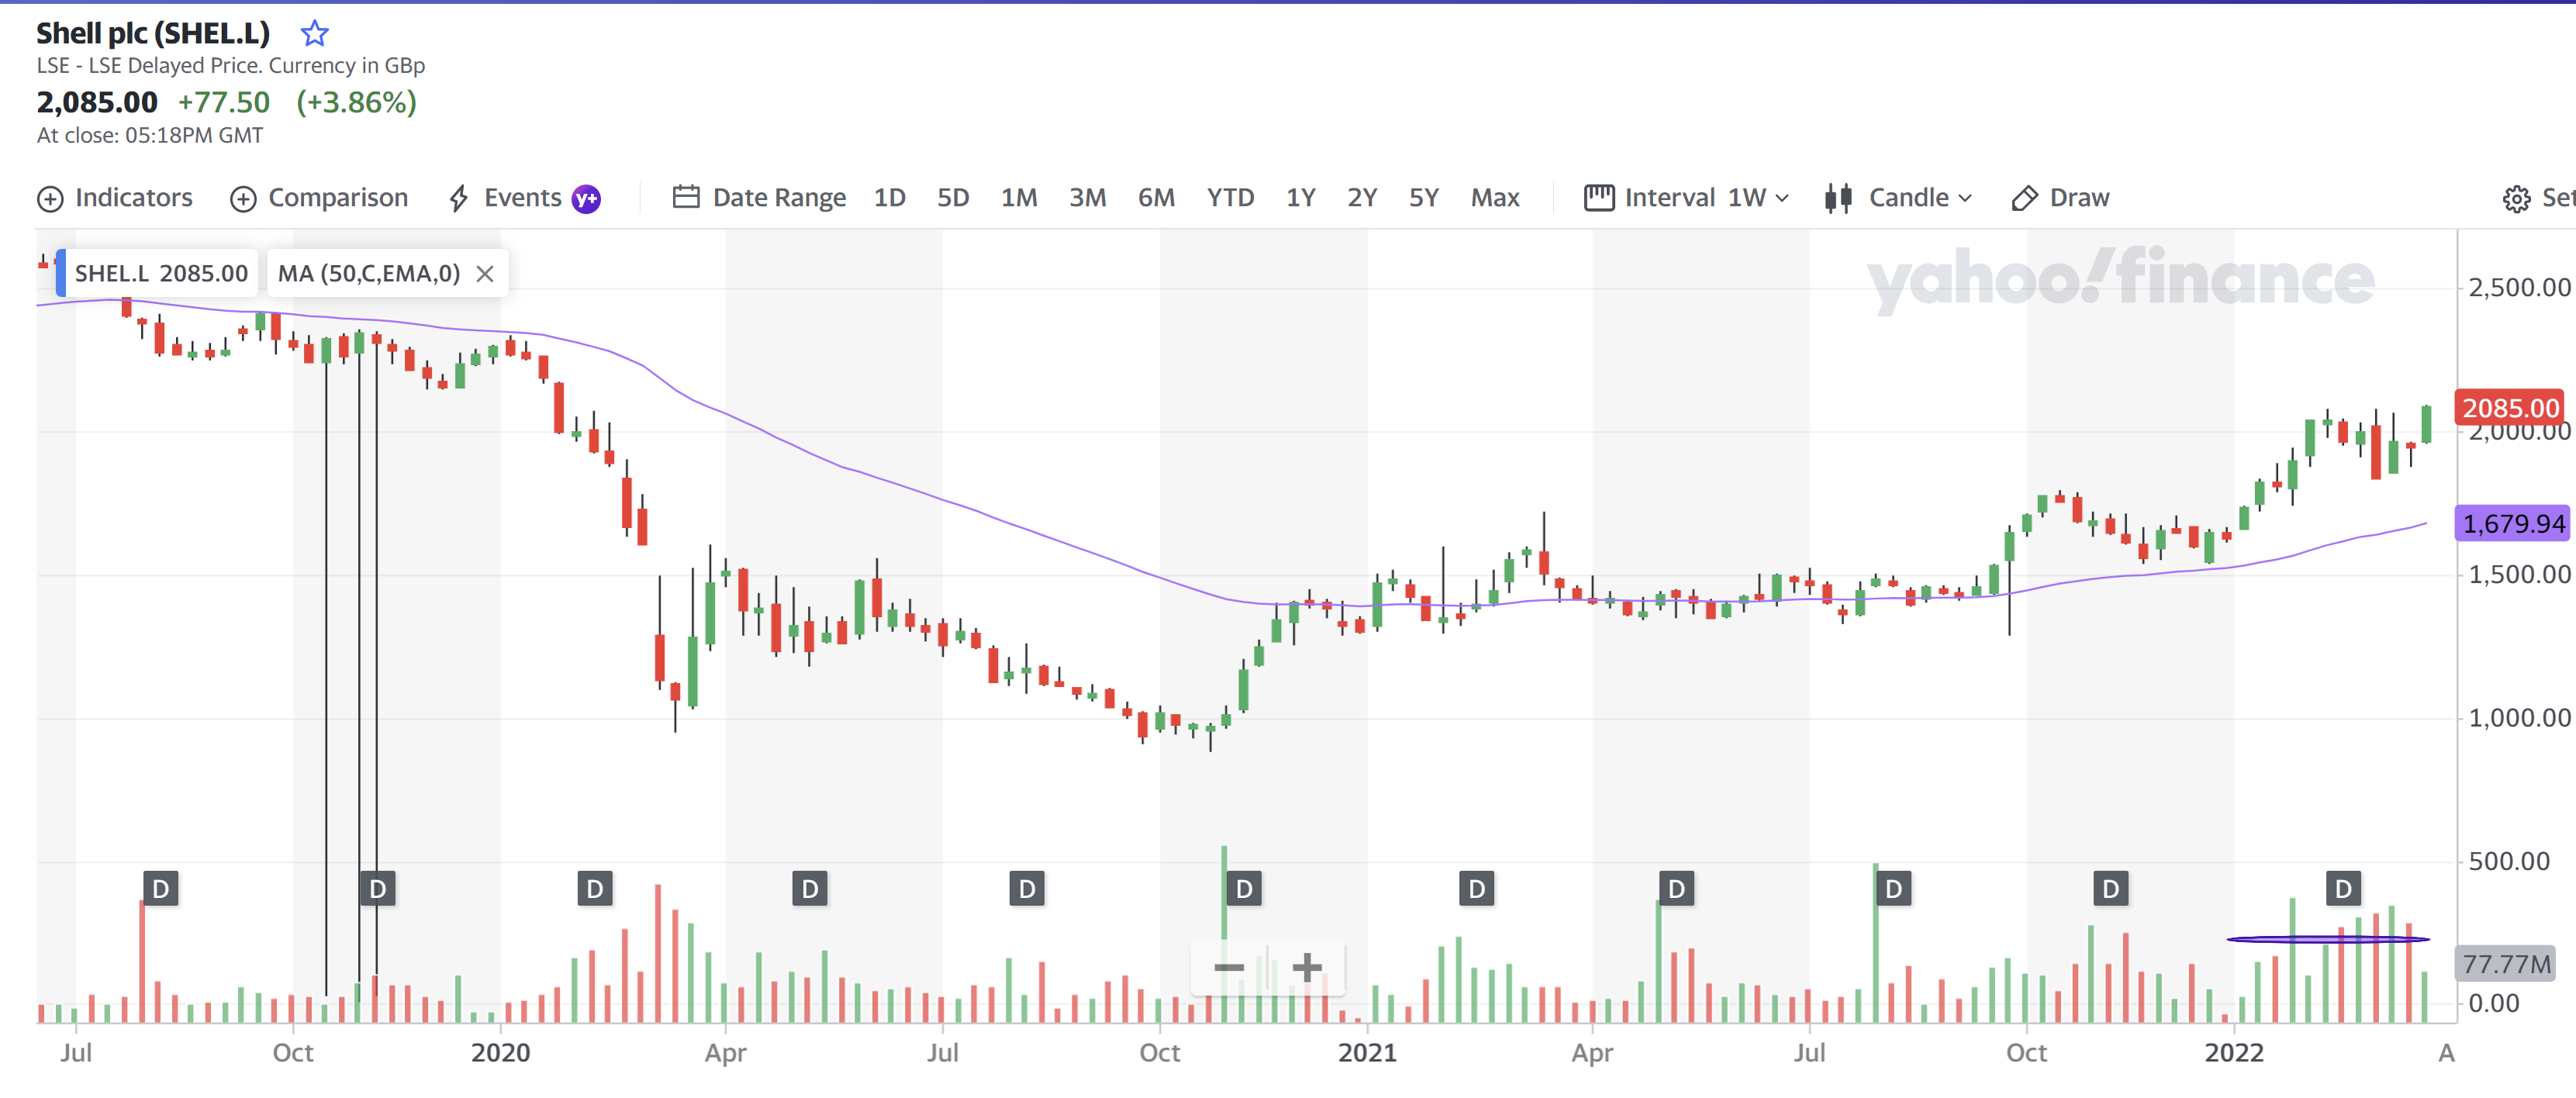The height and width of the screenshot is (1098, 2576).
Task: Open dividend marker after 2021 label
Action: coord(1477,889)
